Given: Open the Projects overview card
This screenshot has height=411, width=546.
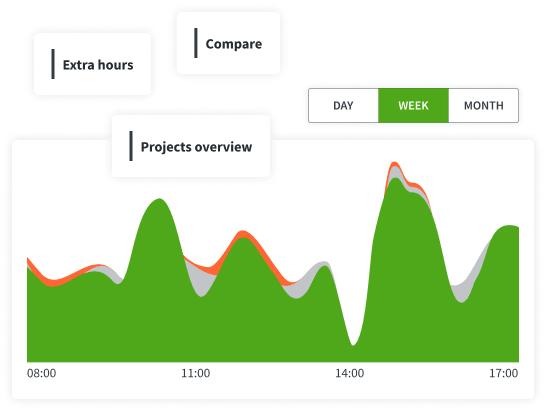Looking at the screenshot, I should (191, 146).
